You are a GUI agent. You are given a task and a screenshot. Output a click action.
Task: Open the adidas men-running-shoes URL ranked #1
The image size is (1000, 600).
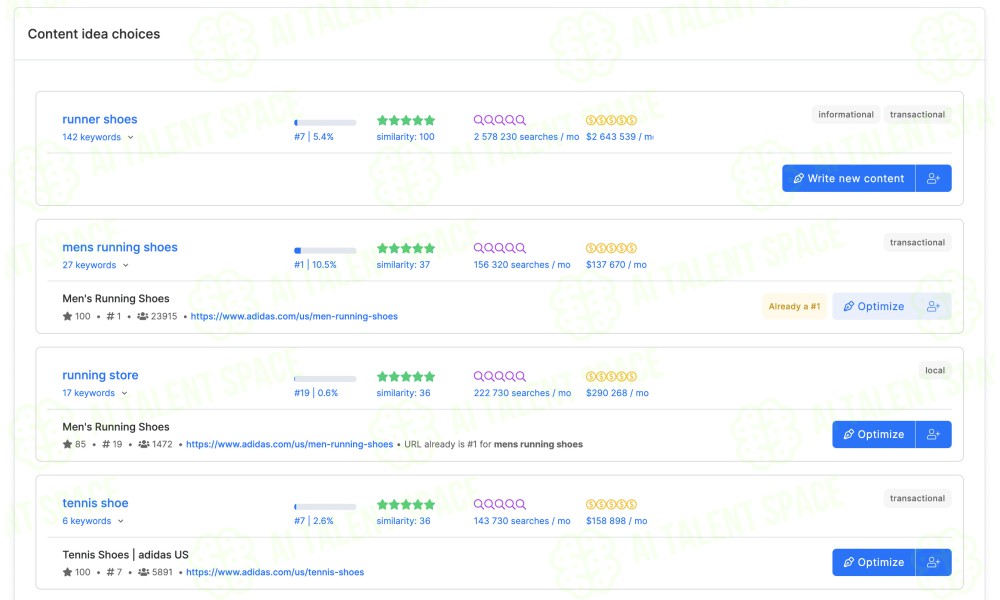[294, 316]
